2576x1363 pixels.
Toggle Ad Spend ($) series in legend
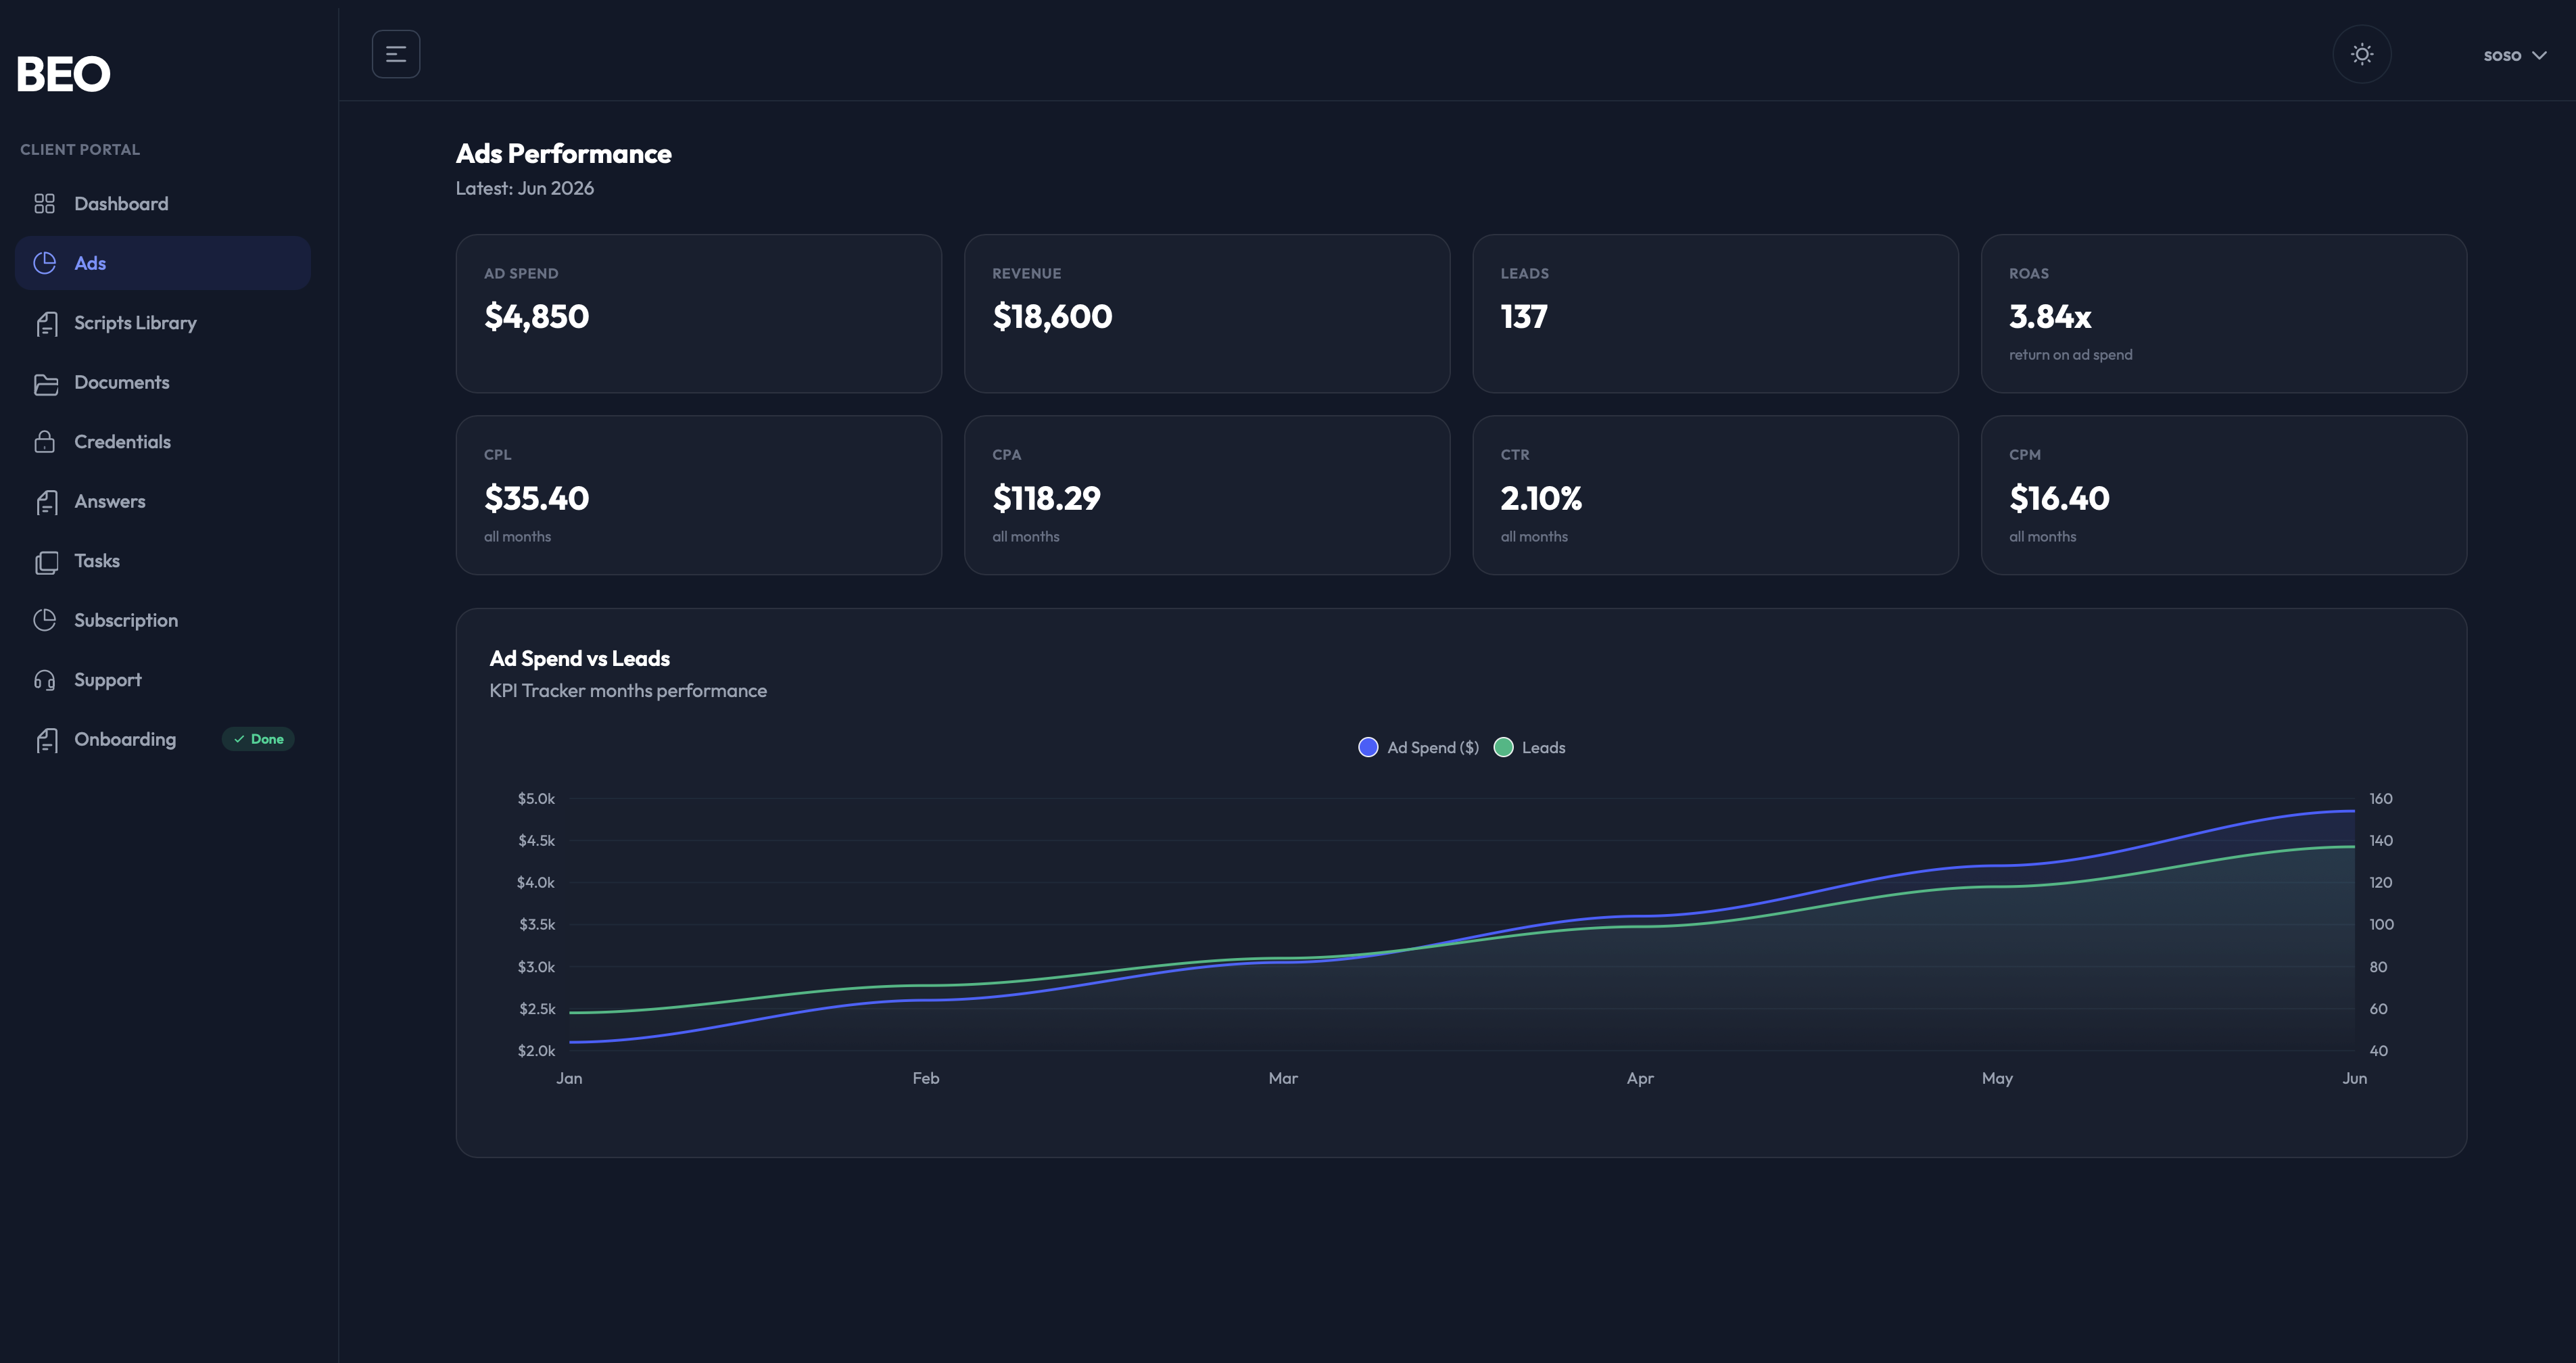[x=1418, y=747]
